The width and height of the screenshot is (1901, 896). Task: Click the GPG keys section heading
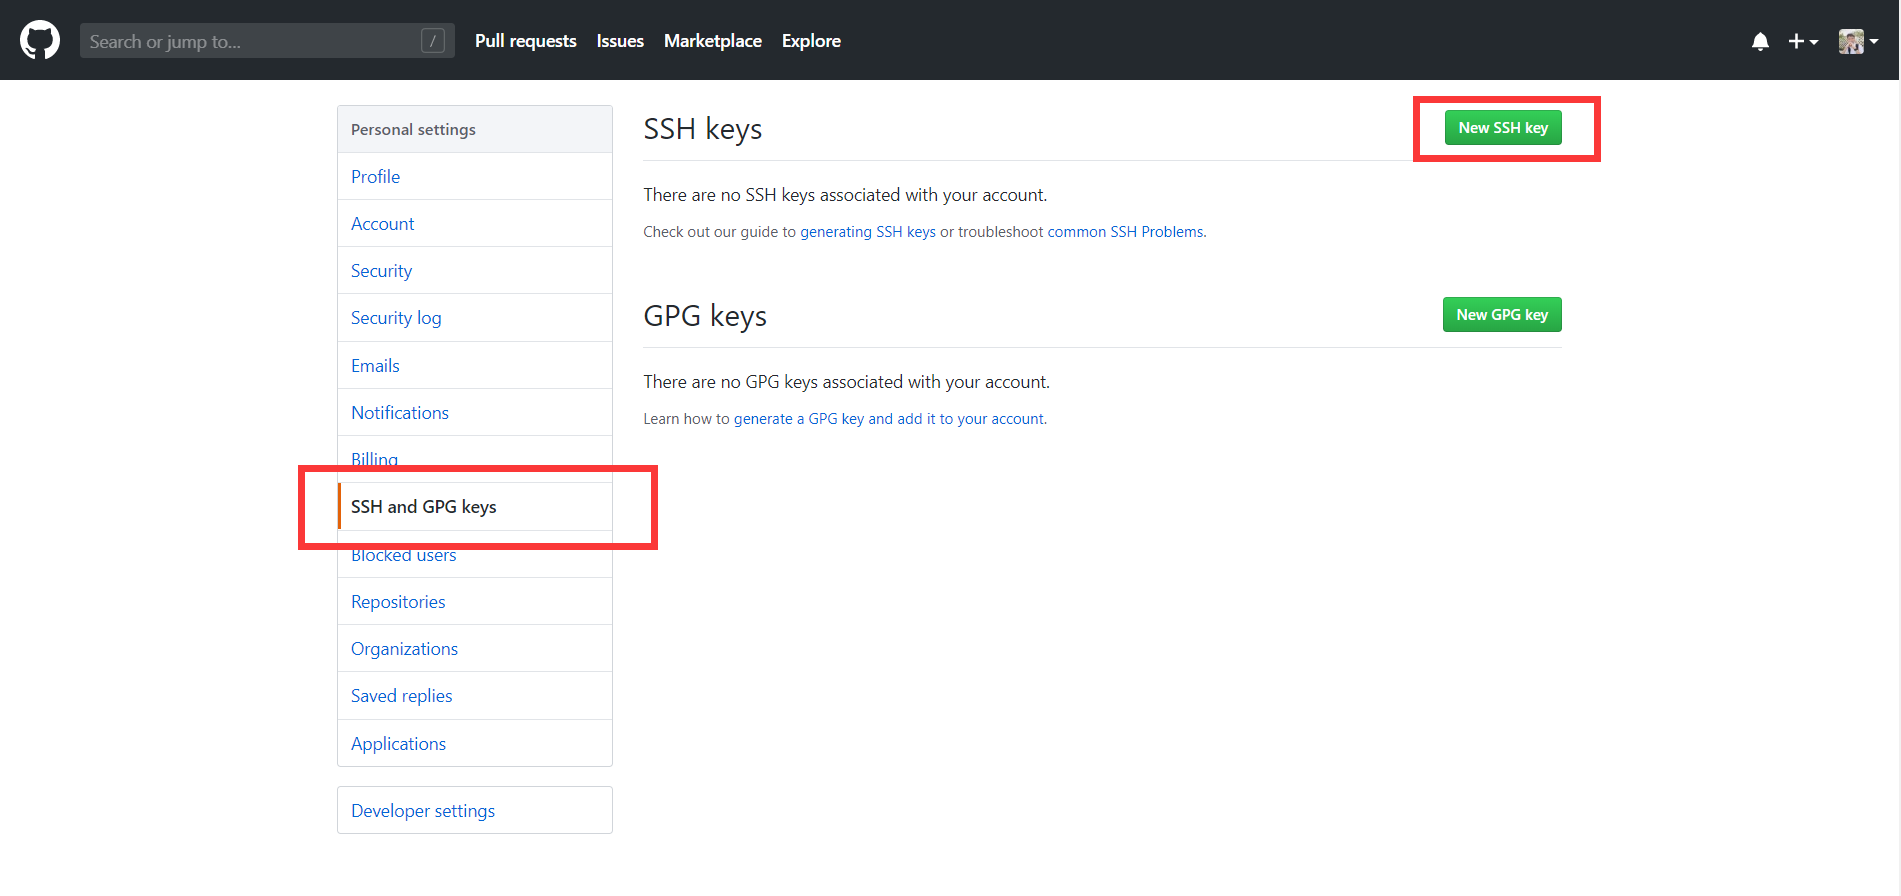tap(705, 317)
